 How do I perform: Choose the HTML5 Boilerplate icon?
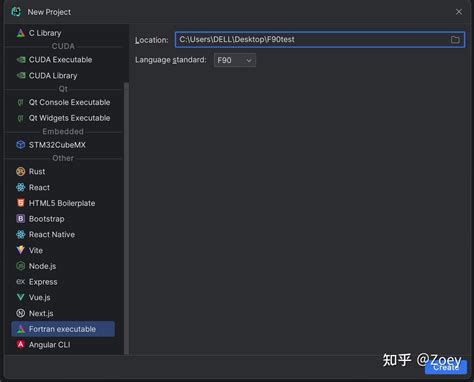tap(21, 203)
